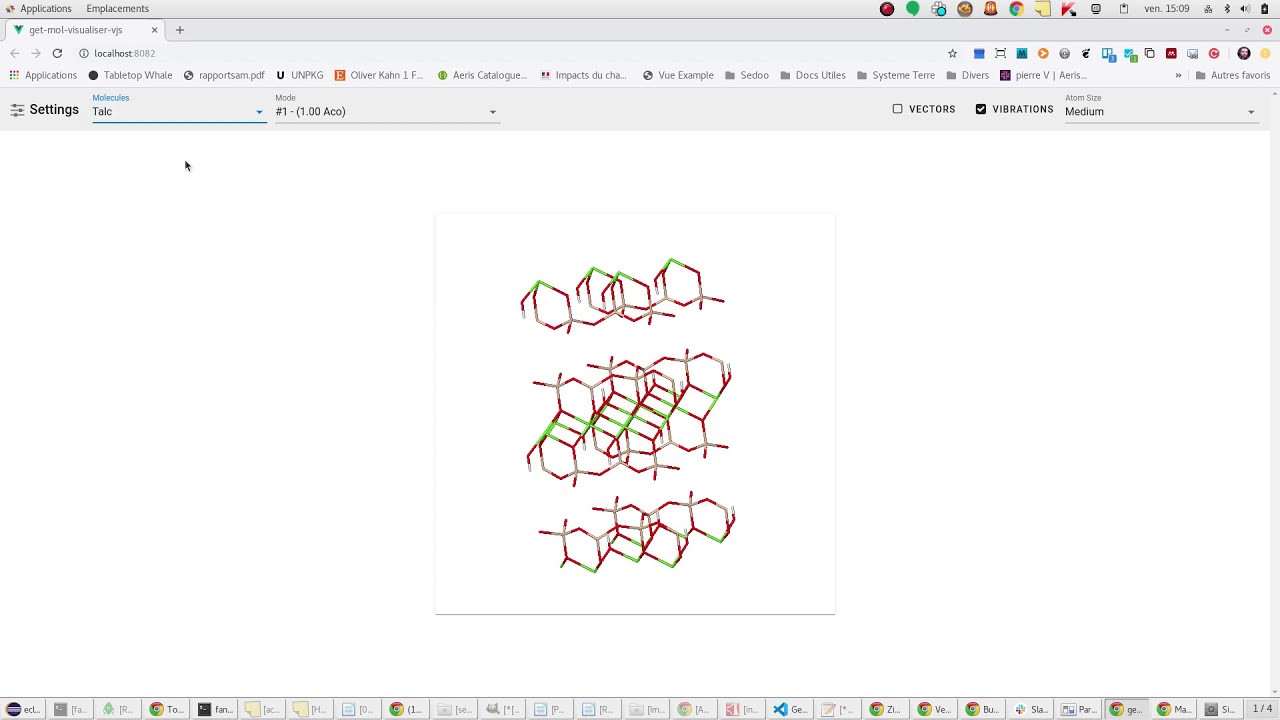Viewport: 1280px width, 720px height.
Task: Switch to terminal 'fan...' in taskbar
Action: [216, 709]
